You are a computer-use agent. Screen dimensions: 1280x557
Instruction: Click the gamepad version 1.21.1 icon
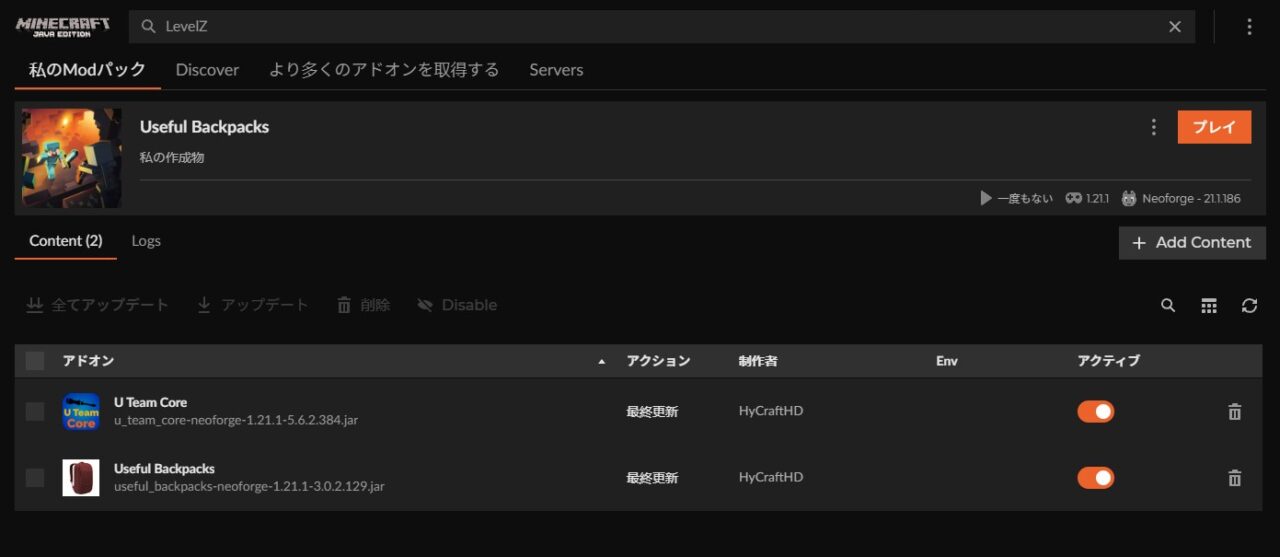(1074, 198)
